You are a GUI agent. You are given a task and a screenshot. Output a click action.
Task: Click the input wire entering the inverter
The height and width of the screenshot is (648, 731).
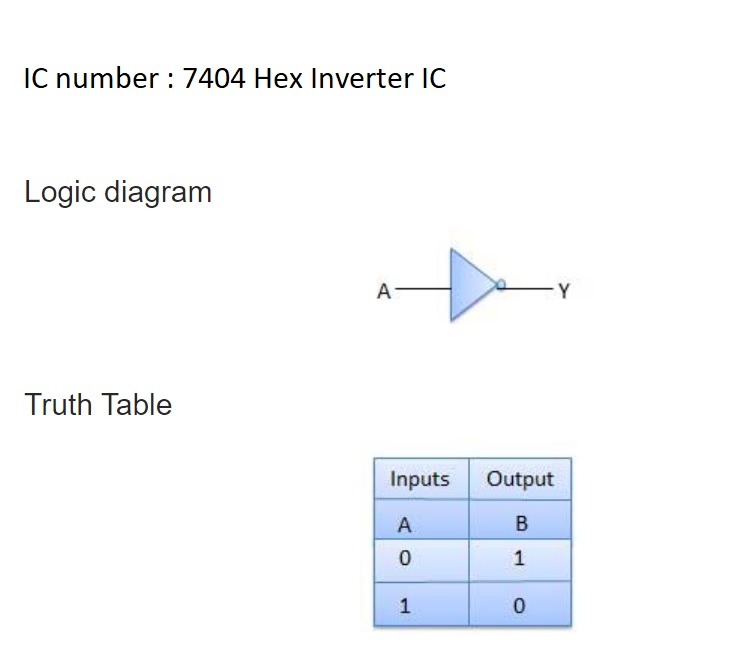[x=421, y=289]
